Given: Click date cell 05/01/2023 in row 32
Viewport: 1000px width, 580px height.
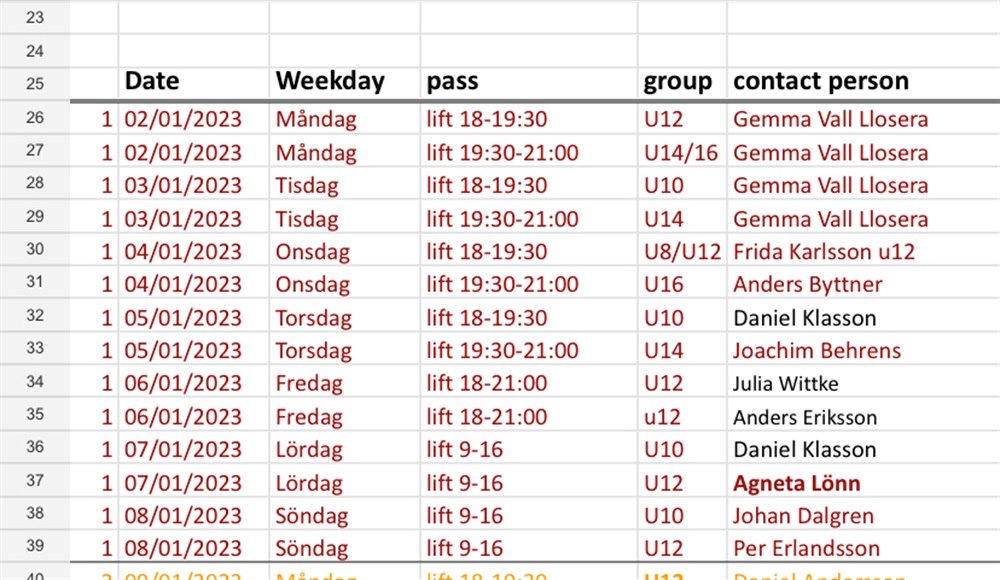Looking at the screenshot, I should (193, 318).
